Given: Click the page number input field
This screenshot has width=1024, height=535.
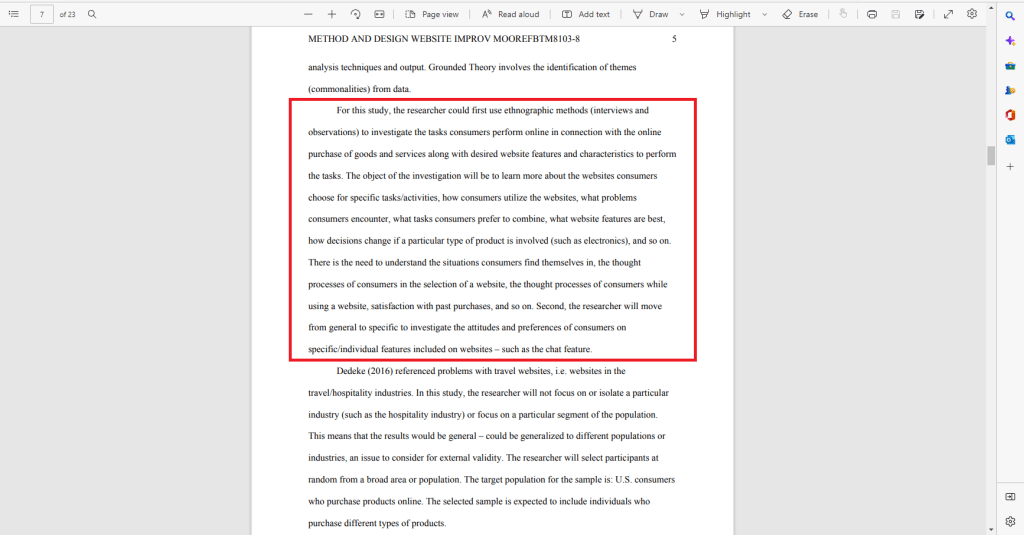Looking at the screenshot, I should click(x=42, y=14).
